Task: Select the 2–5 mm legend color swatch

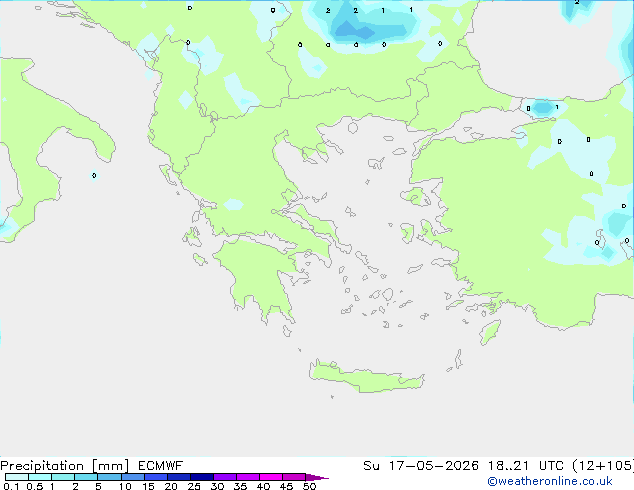Action: coord(86,477)
